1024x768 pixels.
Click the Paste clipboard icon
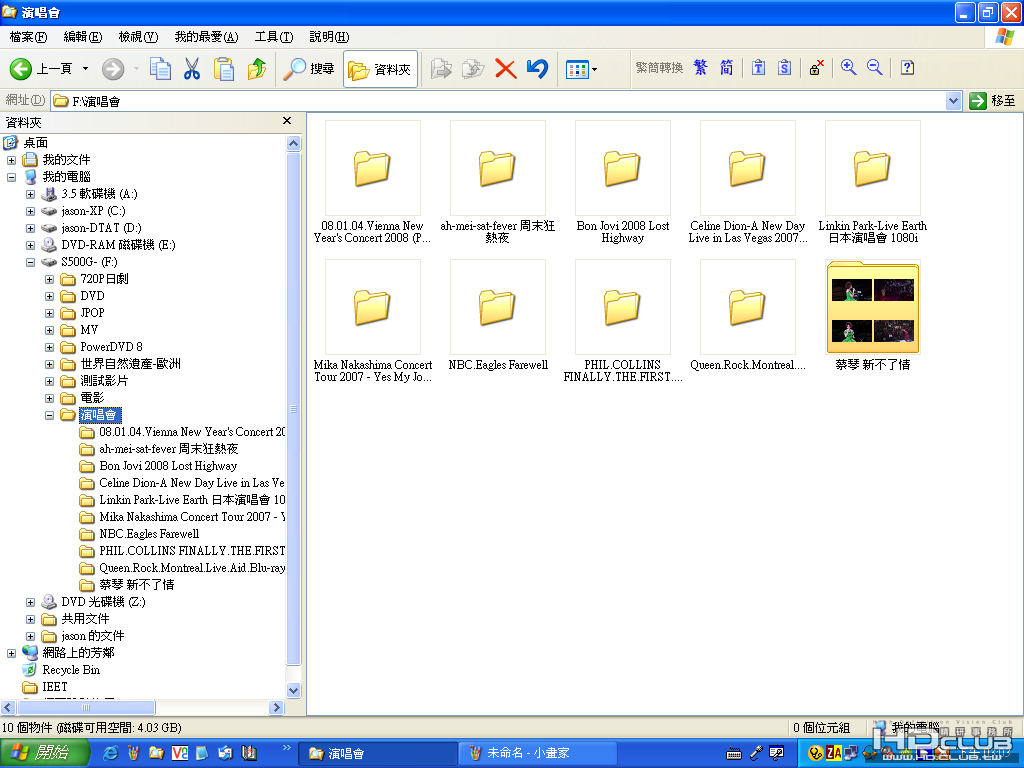224,69
